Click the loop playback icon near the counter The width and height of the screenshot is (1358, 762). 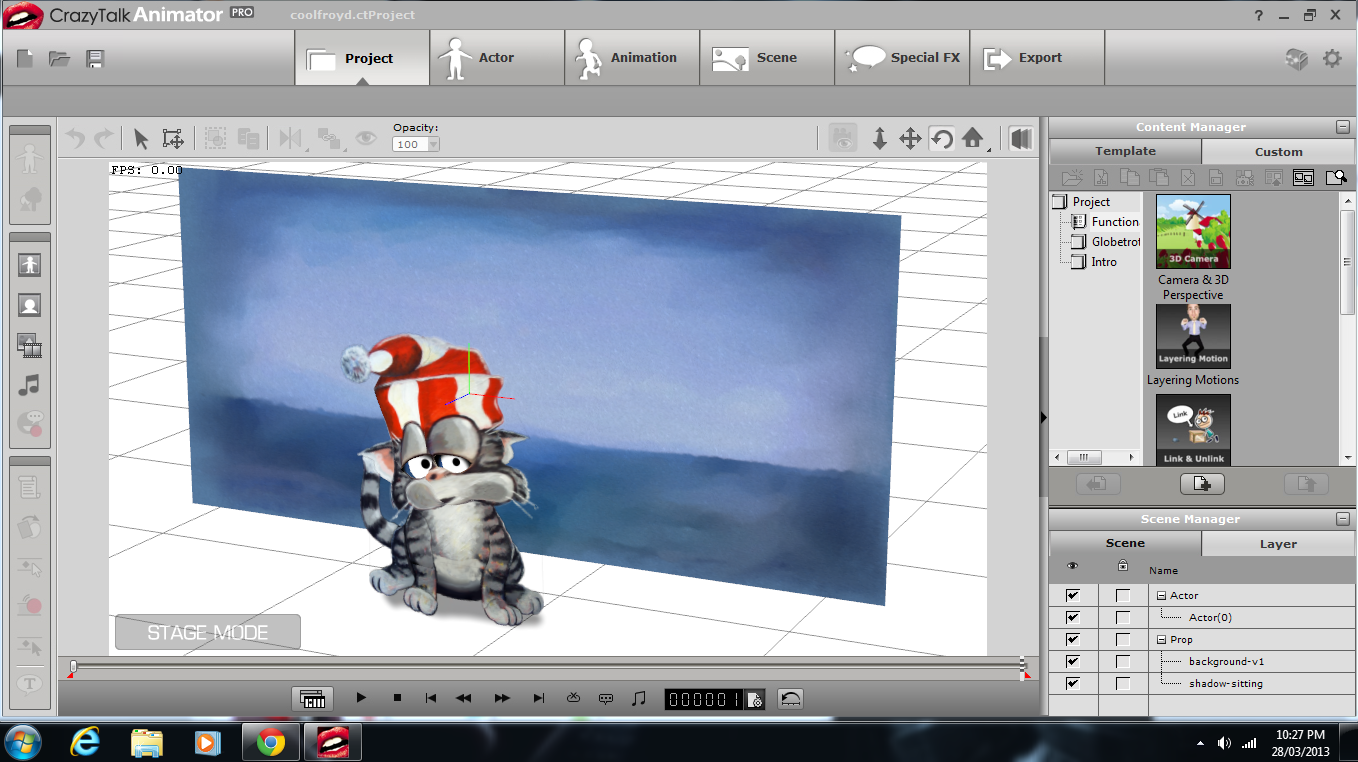point(789,698)
